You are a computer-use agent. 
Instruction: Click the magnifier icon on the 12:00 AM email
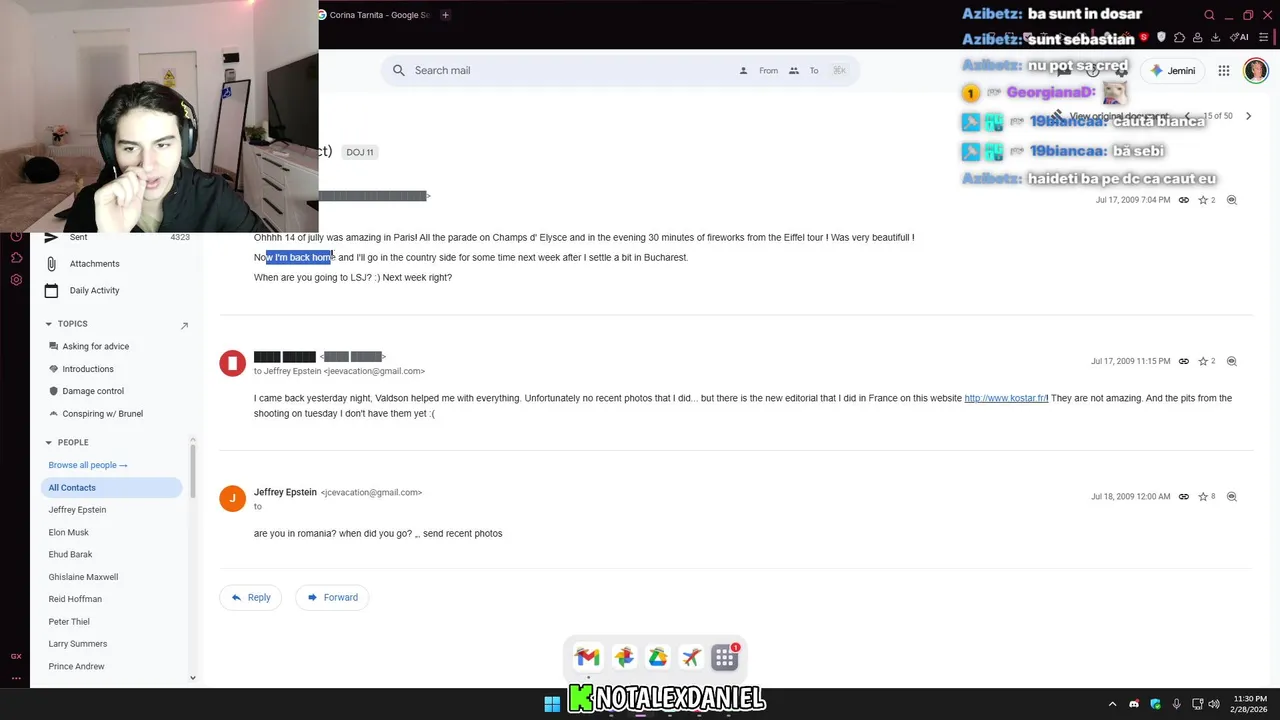pyautogui.click(x=1232, y=497)
